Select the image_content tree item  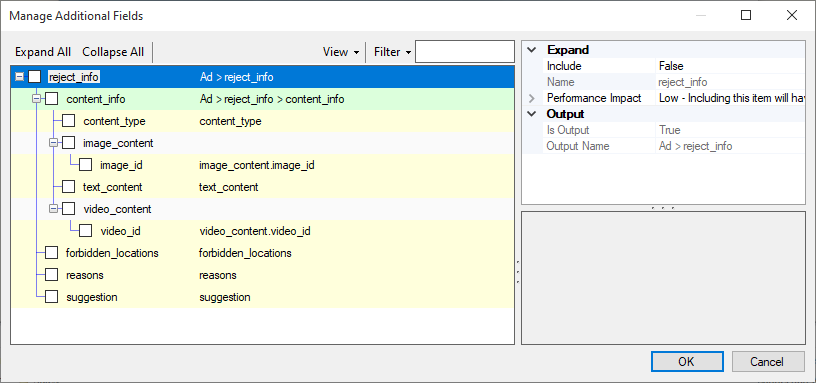118,143
